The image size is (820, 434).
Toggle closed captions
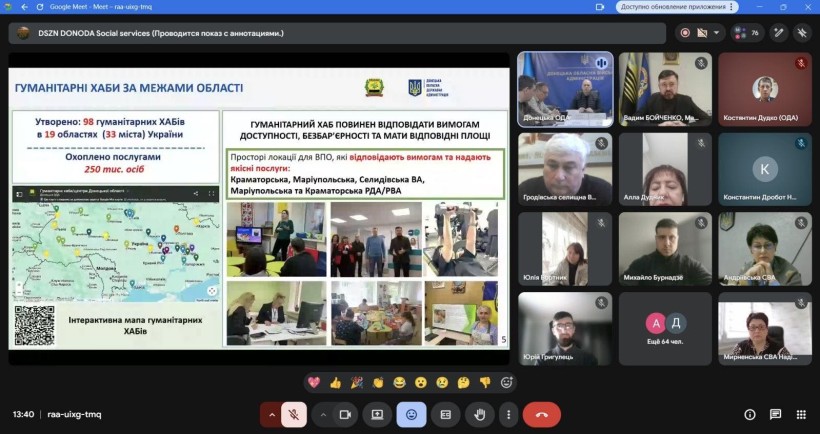[446, 415]
